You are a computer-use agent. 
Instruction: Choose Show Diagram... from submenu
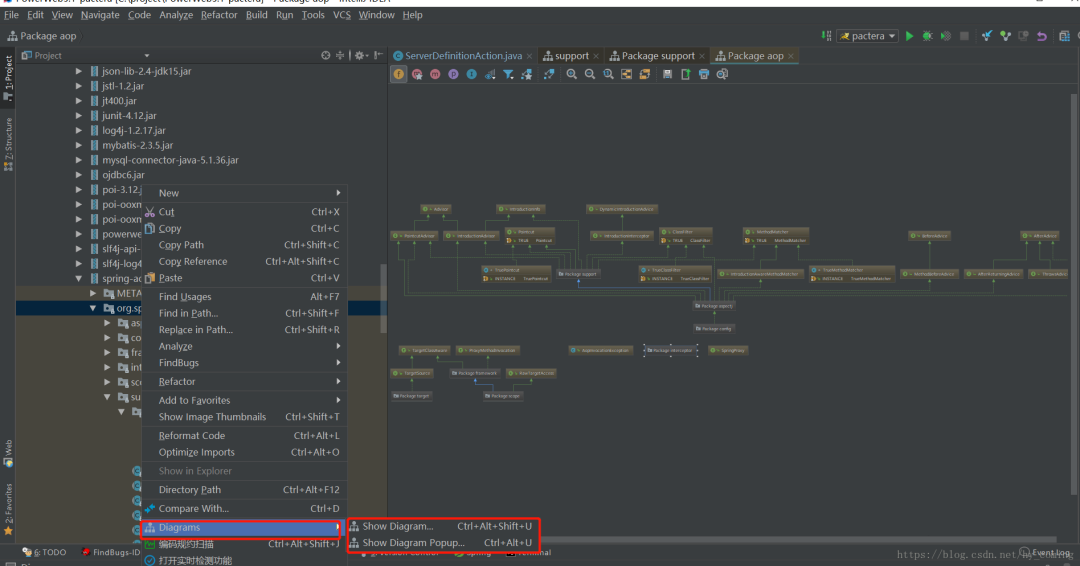(x=443, y=526)
